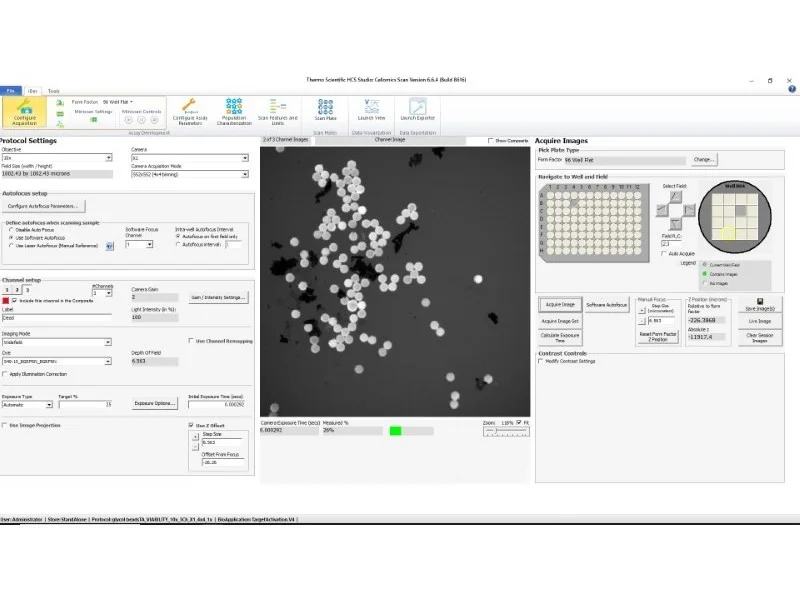Open Configure Assay Parameters
Screen dimensions: 800x600
191,112
